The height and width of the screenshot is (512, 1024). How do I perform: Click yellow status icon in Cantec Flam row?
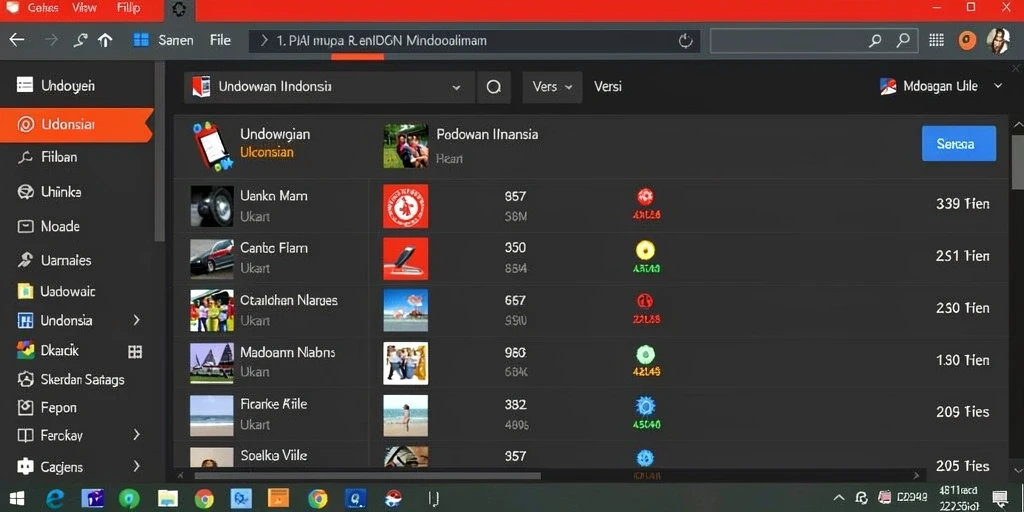645,249
